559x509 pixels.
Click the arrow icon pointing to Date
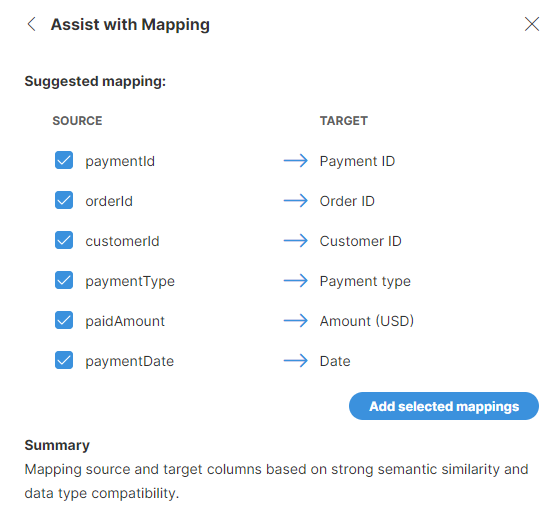[x=296, y=361]
